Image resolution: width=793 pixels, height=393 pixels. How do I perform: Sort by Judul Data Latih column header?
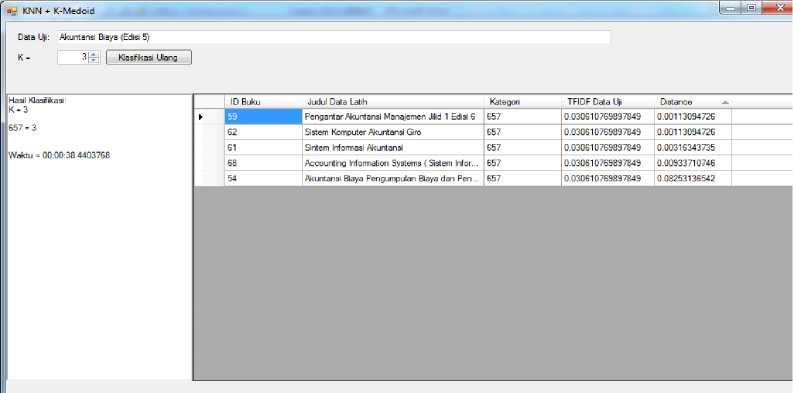coord(393,102)
